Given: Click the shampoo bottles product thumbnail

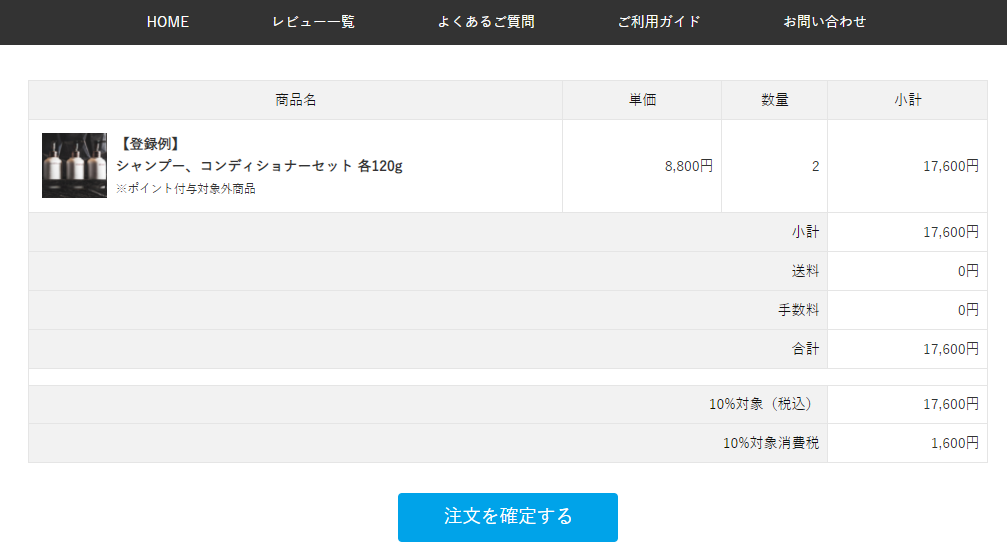Looking at the screenshot, I should pos(74,166).
